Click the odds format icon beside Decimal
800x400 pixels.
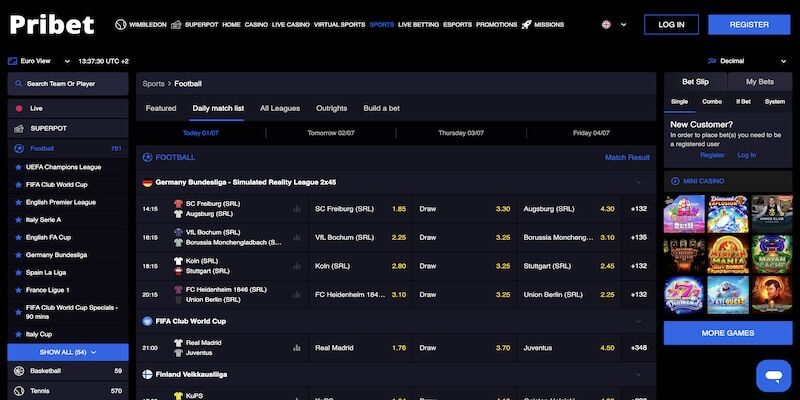pyautogui.click(x=712, y=61)
